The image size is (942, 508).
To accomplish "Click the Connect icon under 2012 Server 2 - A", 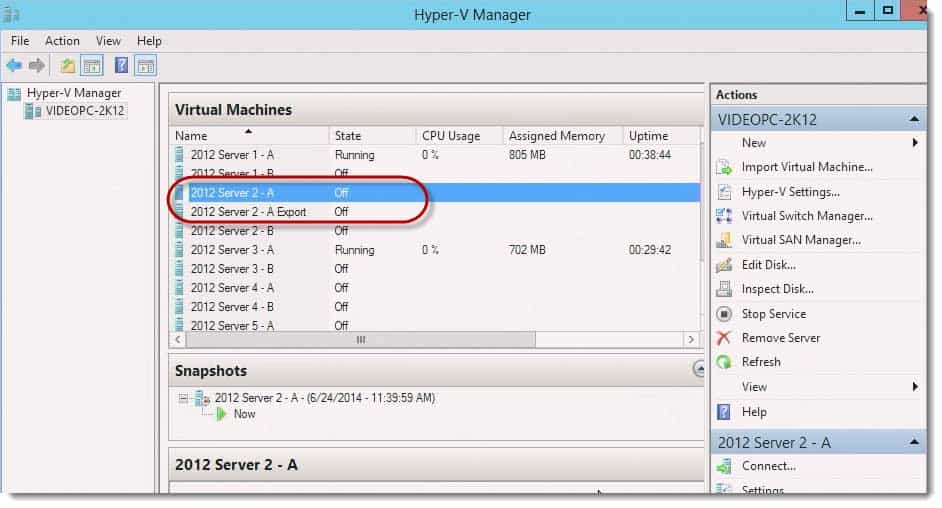I will tap(724, 466).
